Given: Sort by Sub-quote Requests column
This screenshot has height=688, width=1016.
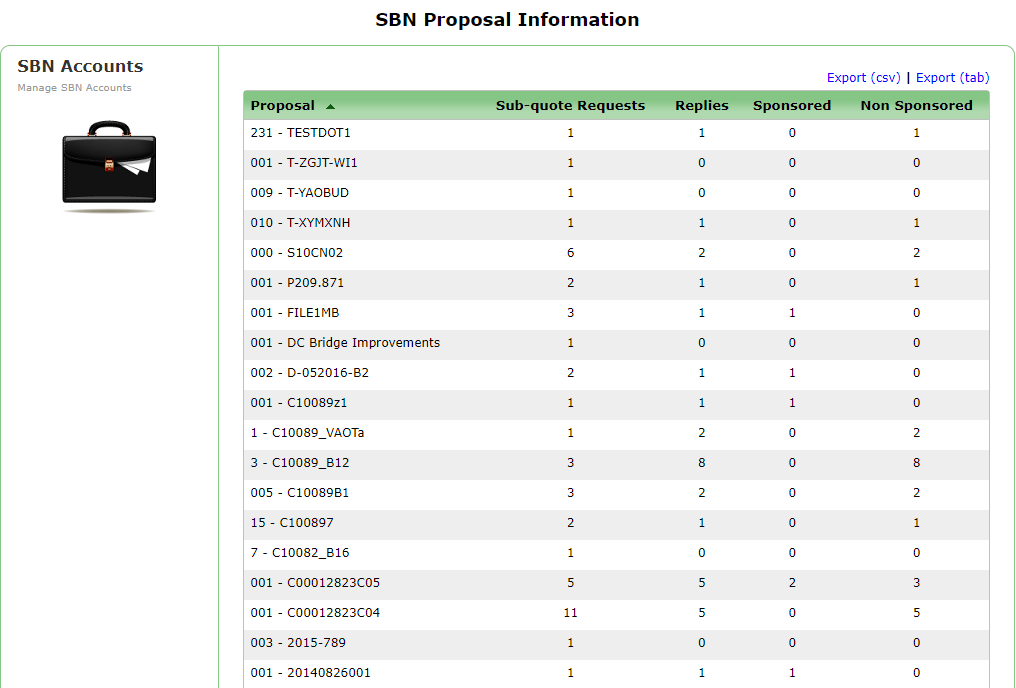Looking at the screenshot, I should coord(570,106).
